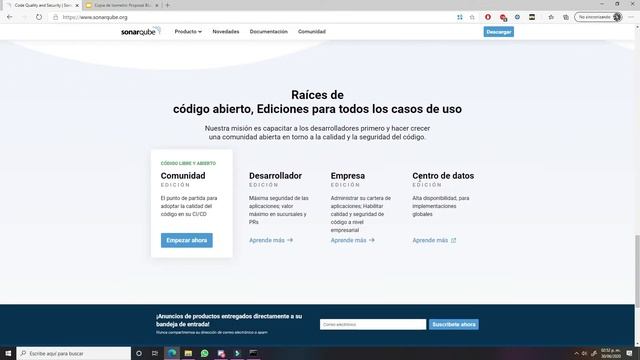The height and width of the screenshot is (360, 640).
Task: Open WhatsApp from taskbar
Action: (x=204, y=353)
